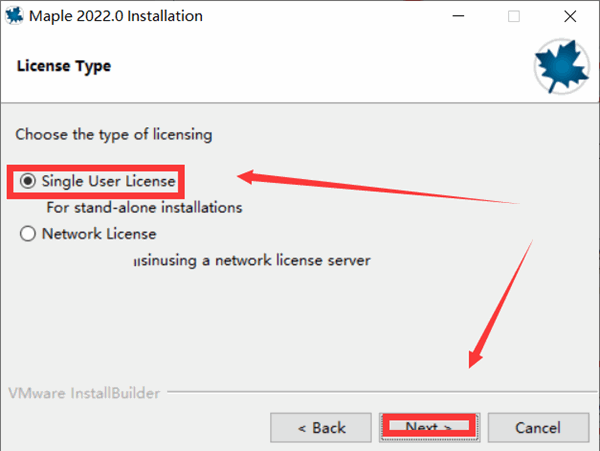Click the 'VMware InstallBuilder' footer label
Screen dimensions: 600x451
[83, 393]
